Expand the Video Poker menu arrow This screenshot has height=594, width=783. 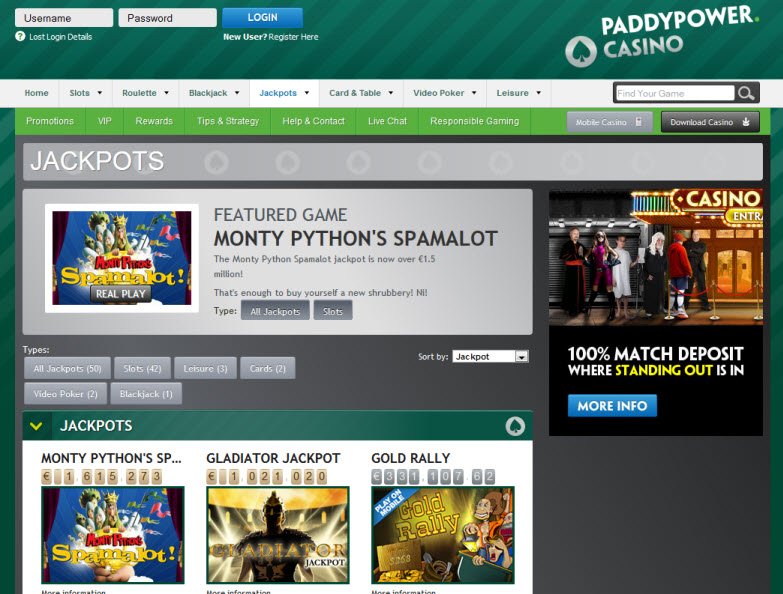click(474, 93)
